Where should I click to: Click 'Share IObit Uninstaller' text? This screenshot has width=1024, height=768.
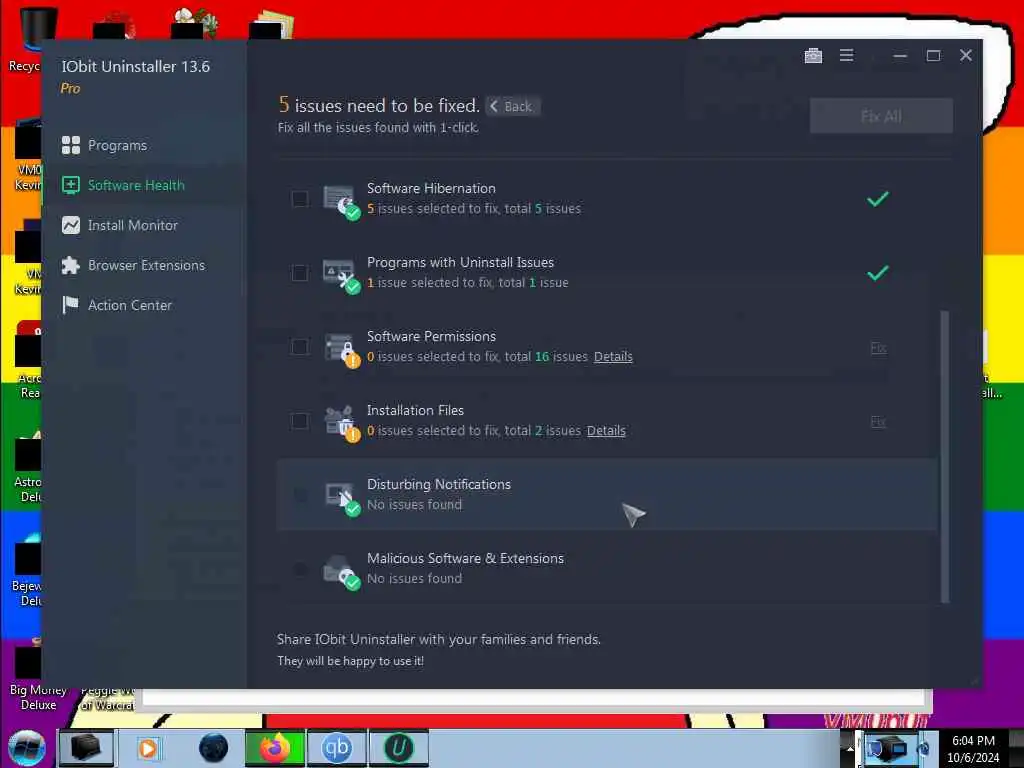(x=438, y=639)
